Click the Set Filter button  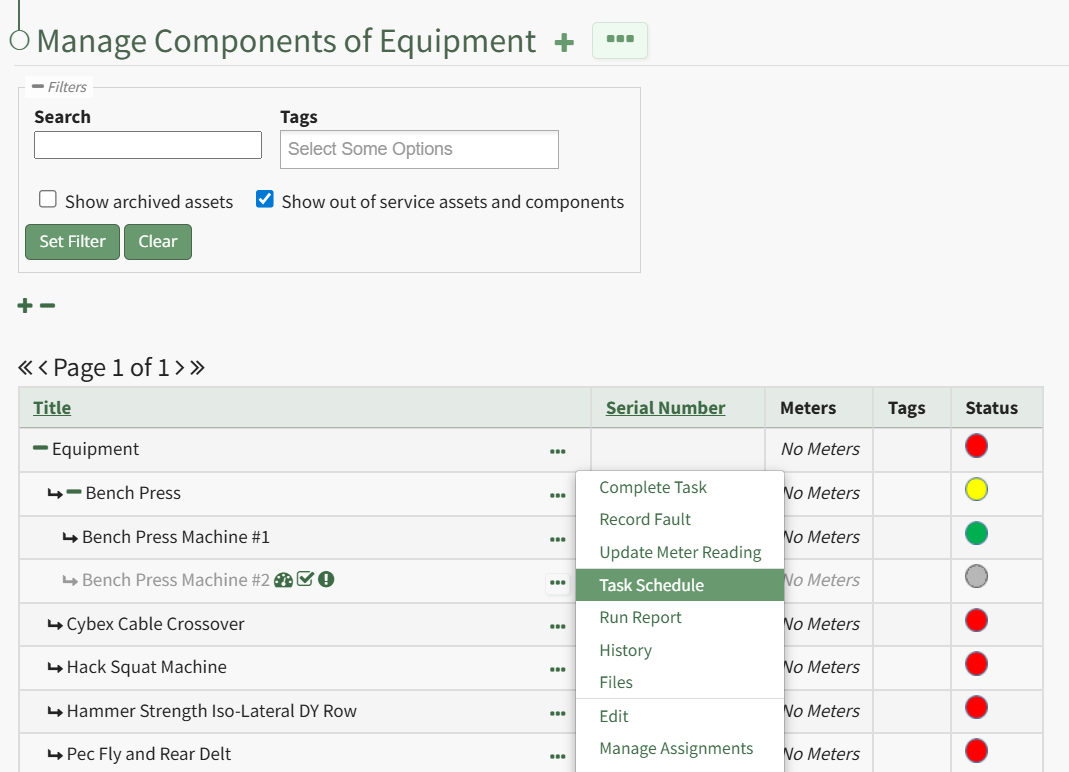click(72, 241)
